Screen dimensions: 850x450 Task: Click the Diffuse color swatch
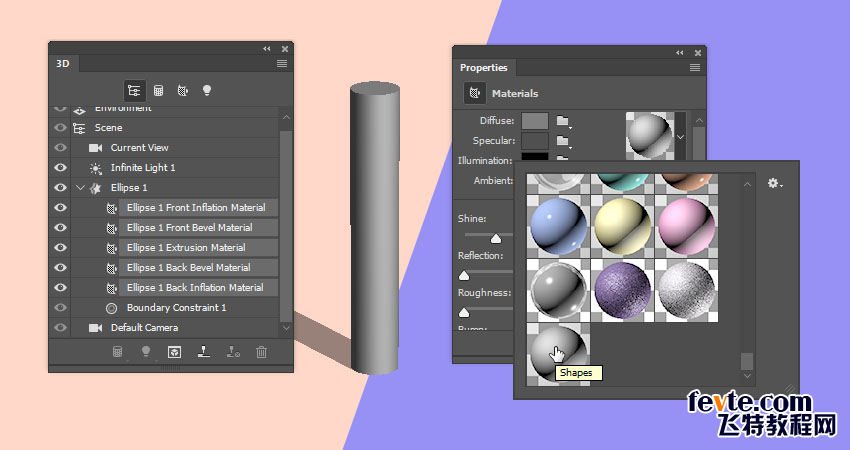535,121
